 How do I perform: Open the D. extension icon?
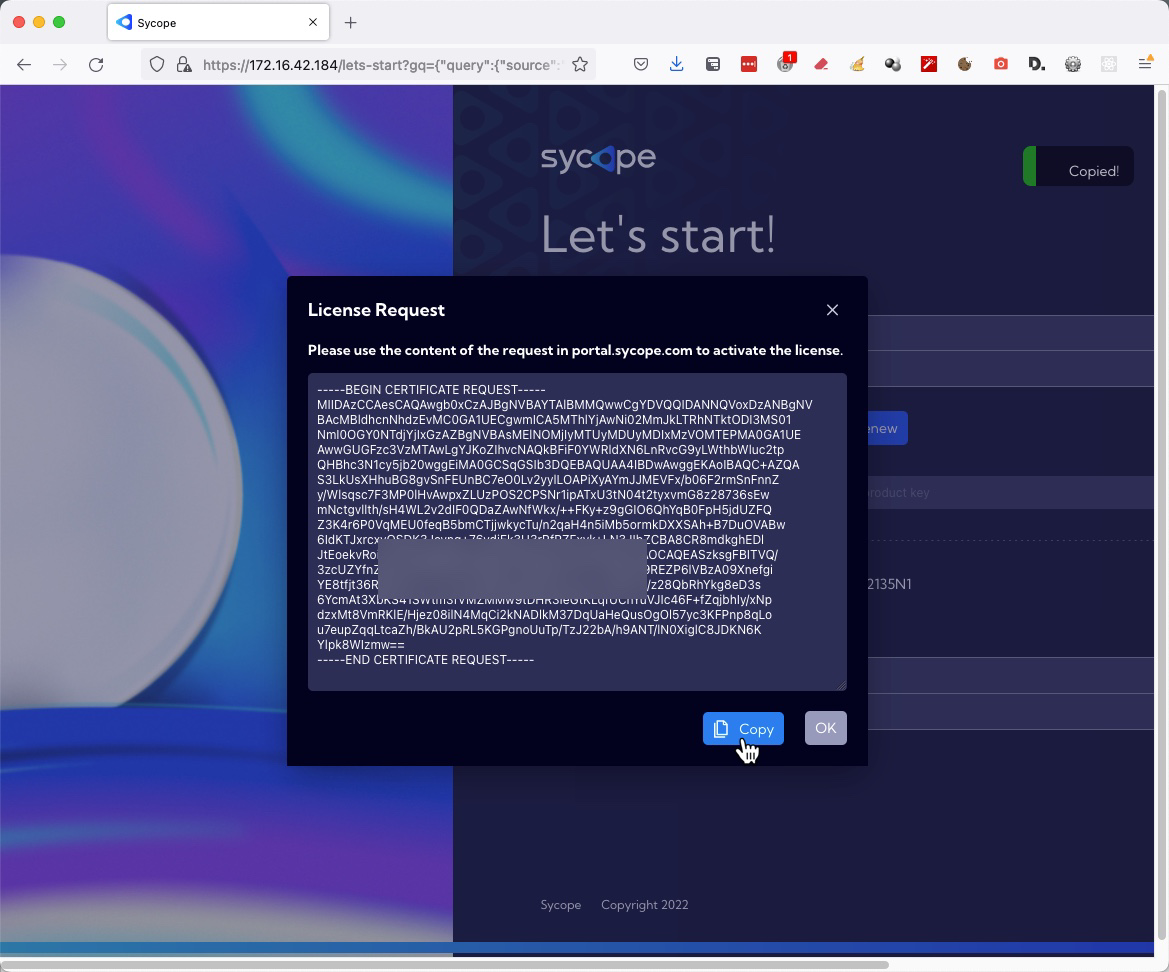point(1036,65)
